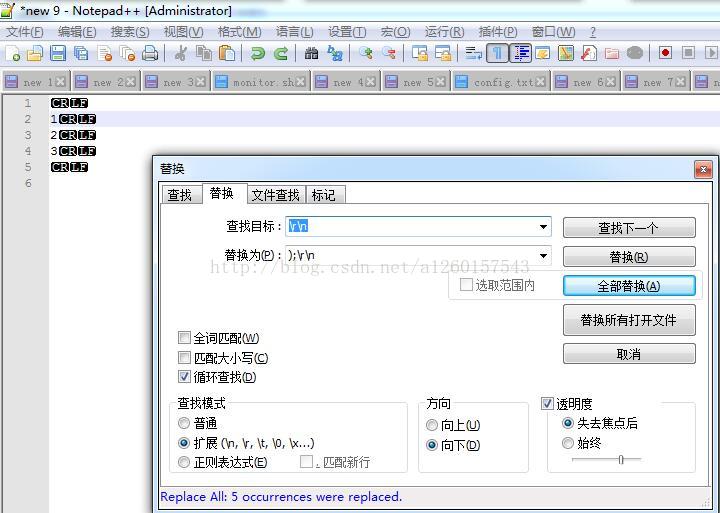Save the current file via toolbar
The height and width of the screenshot is (513, 720).
[x=58, y=53]
